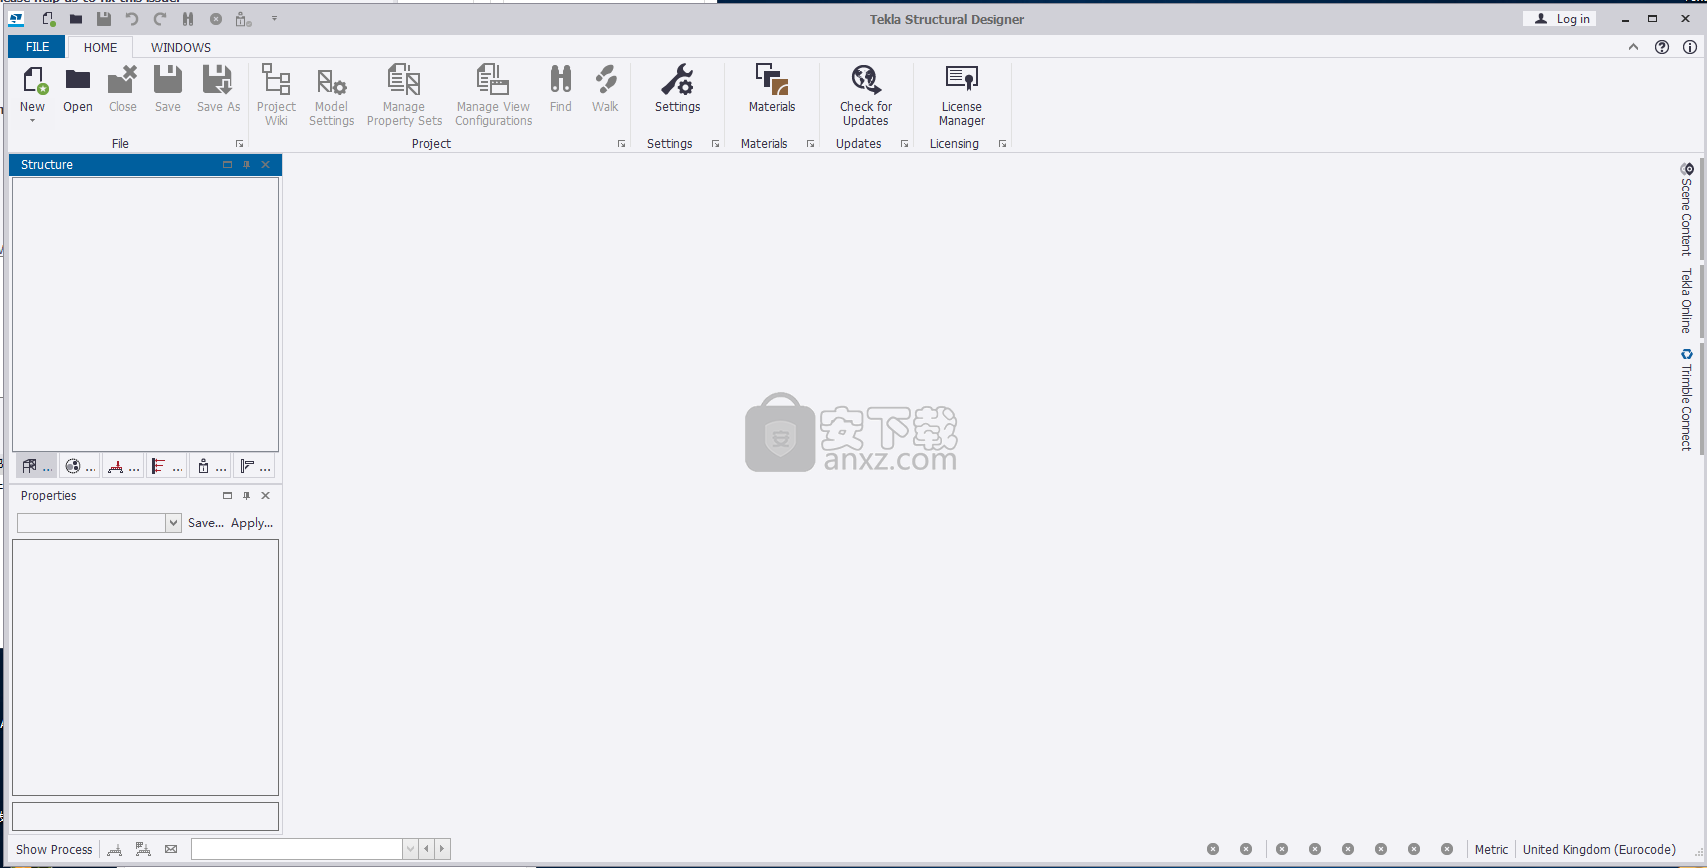Image resolution: width=1707 pixels, height=868 pixels.
Task: Click United Kingdom (Eurocode) design code
Action: pos(1599,850)
